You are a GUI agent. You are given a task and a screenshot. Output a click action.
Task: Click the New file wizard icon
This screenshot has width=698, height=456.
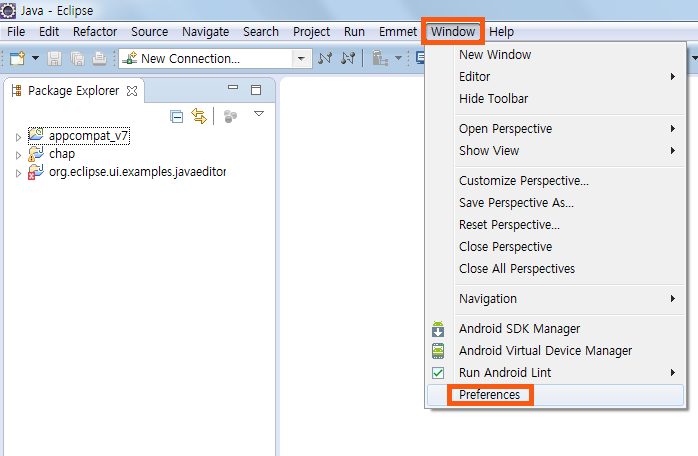tap(17, 58)
